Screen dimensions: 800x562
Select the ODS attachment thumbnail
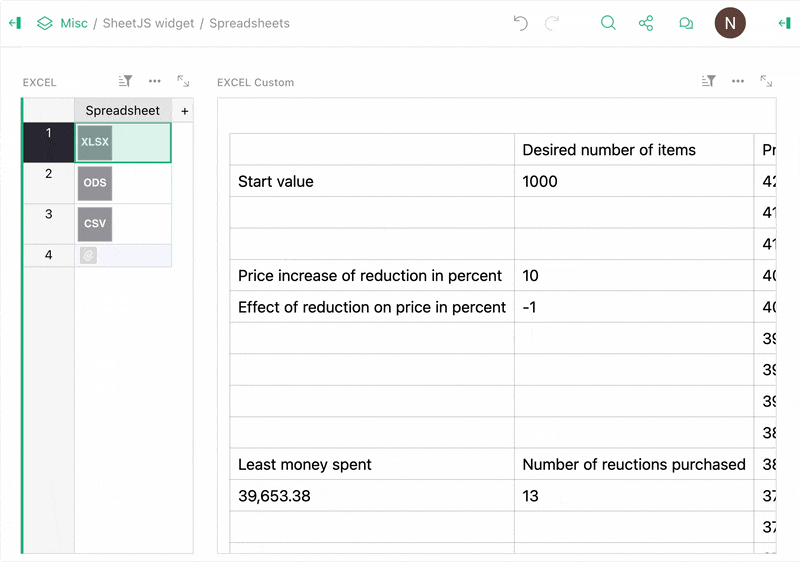(95, 184)
